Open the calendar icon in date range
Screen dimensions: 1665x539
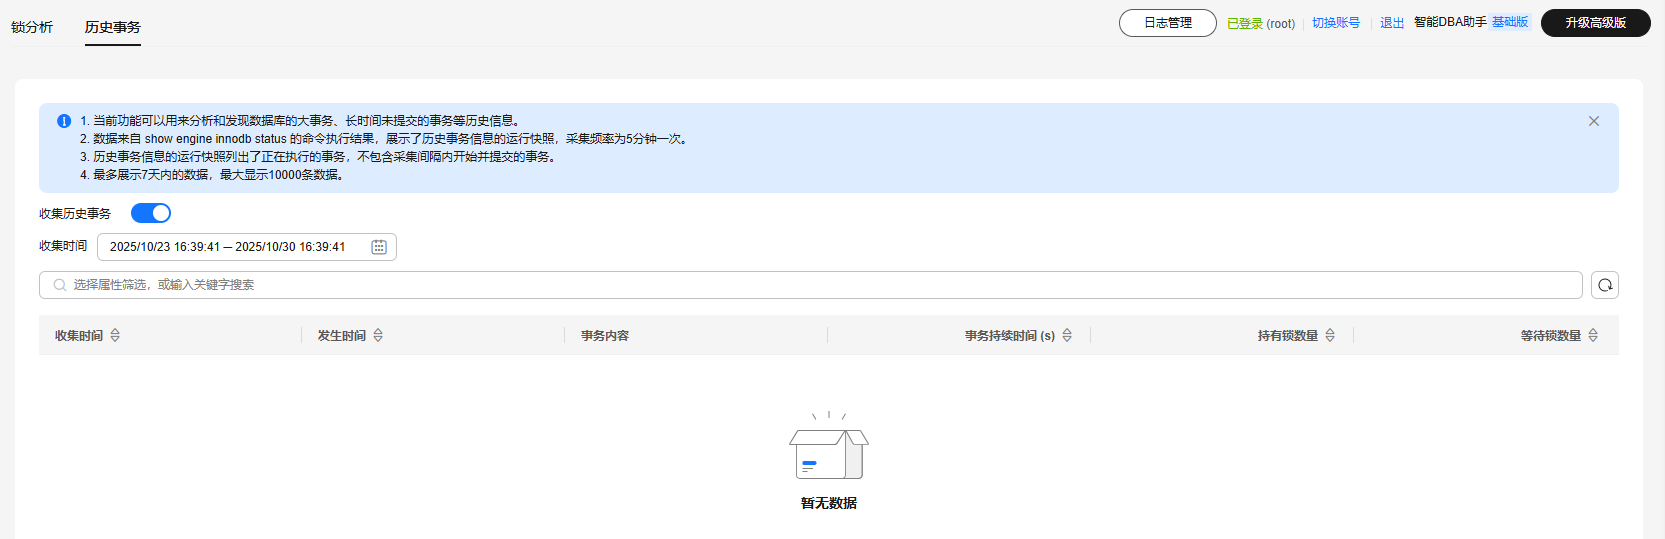[x=379, y=247]
